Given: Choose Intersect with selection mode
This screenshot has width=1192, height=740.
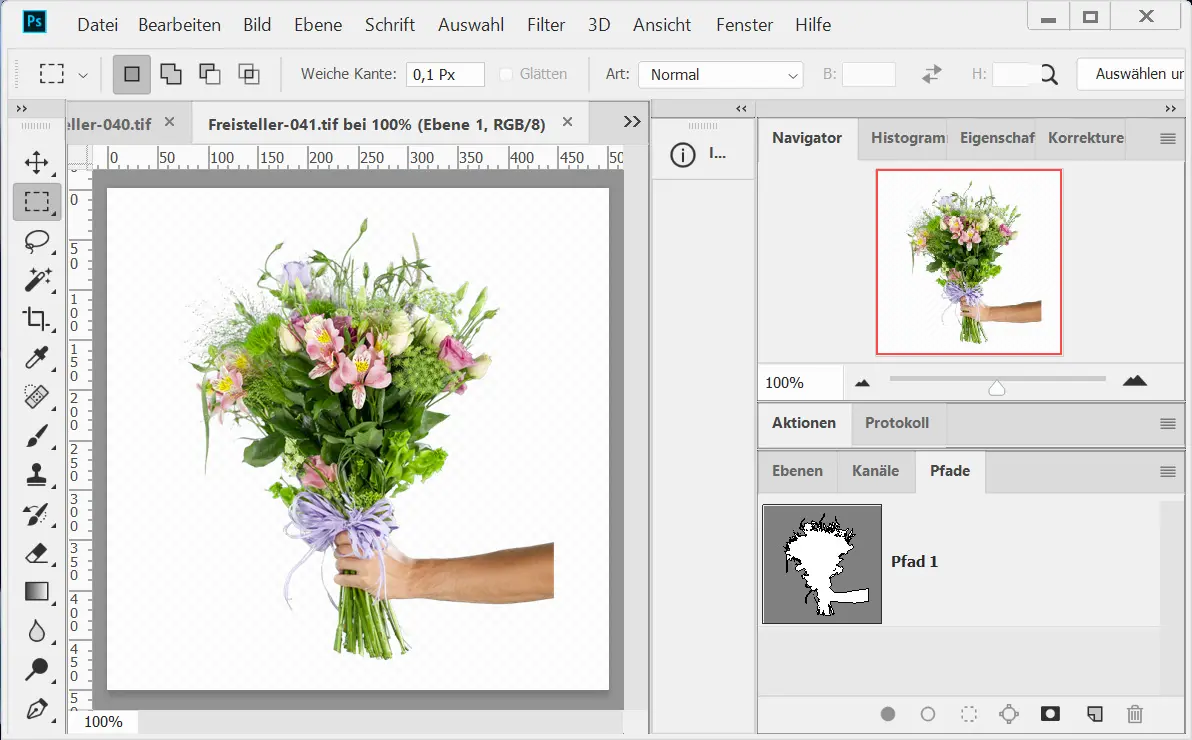Looking at the screenshot, I should (249, 74).
